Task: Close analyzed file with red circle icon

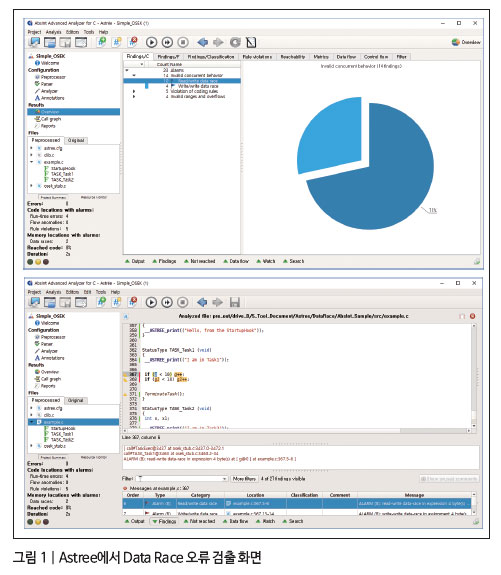Action: [x=472, y=316]
